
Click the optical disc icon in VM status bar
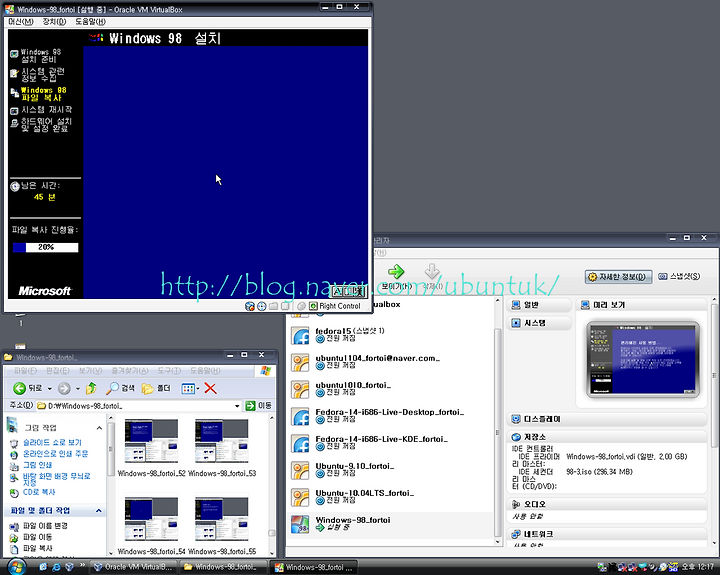pyautogui.click(x=262, y=306)
